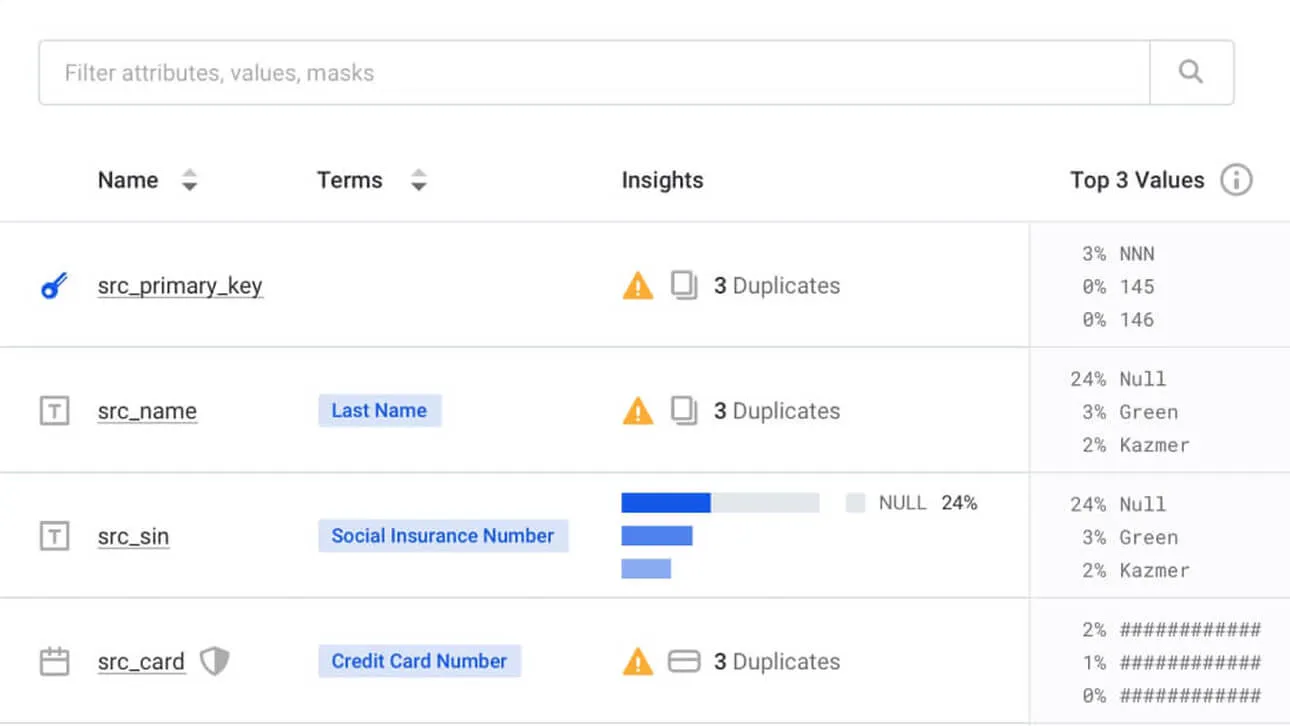Click the text type icon for src_name

[x=54, y=411]
